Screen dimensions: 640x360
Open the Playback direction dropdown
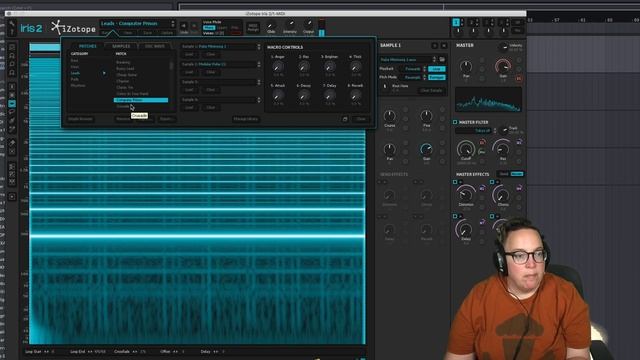click(413, 69)
